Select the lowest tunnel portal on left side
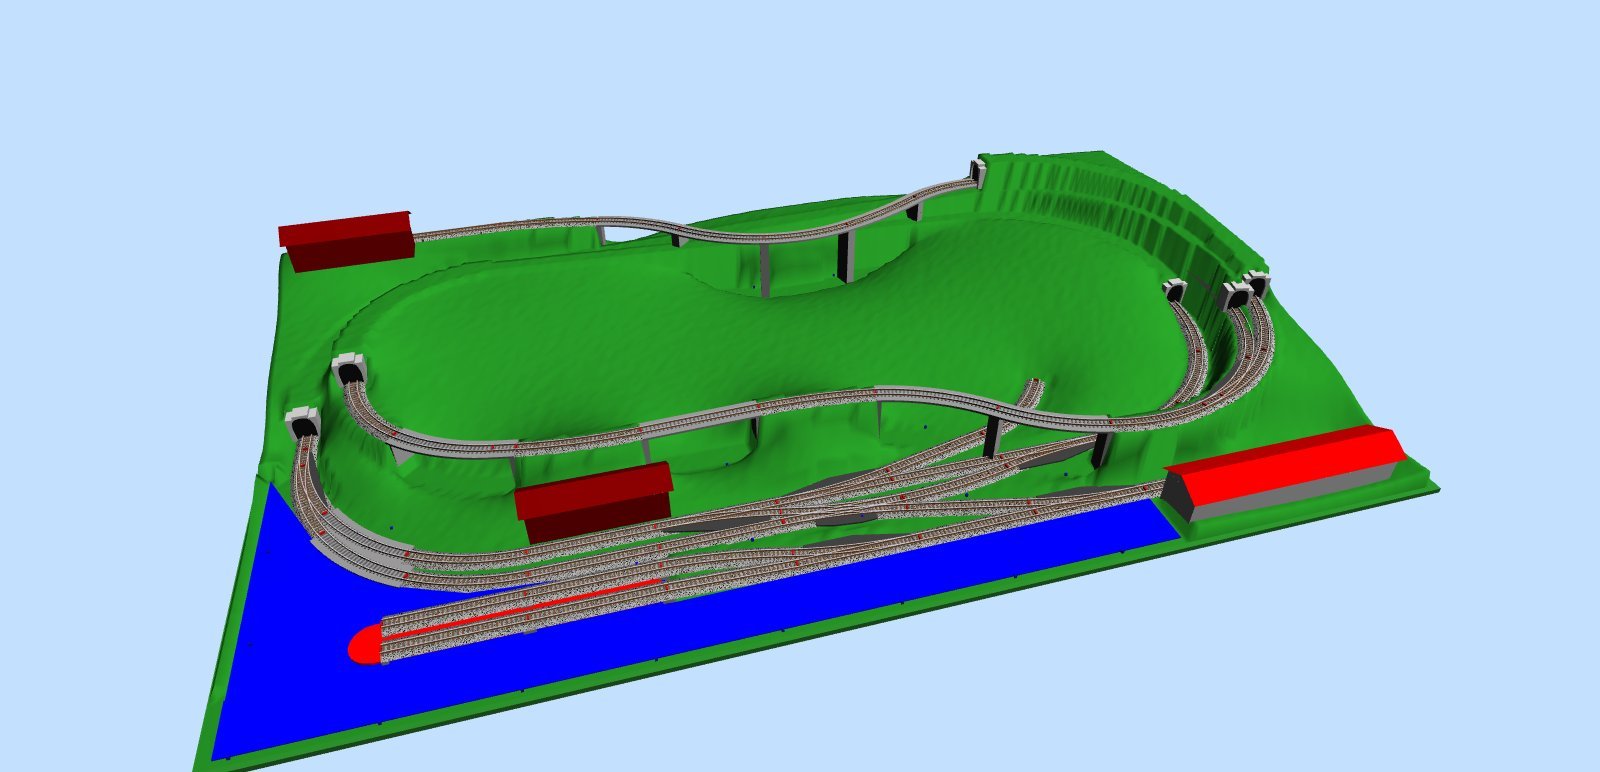1600x772 pixels. coord(302,426)
